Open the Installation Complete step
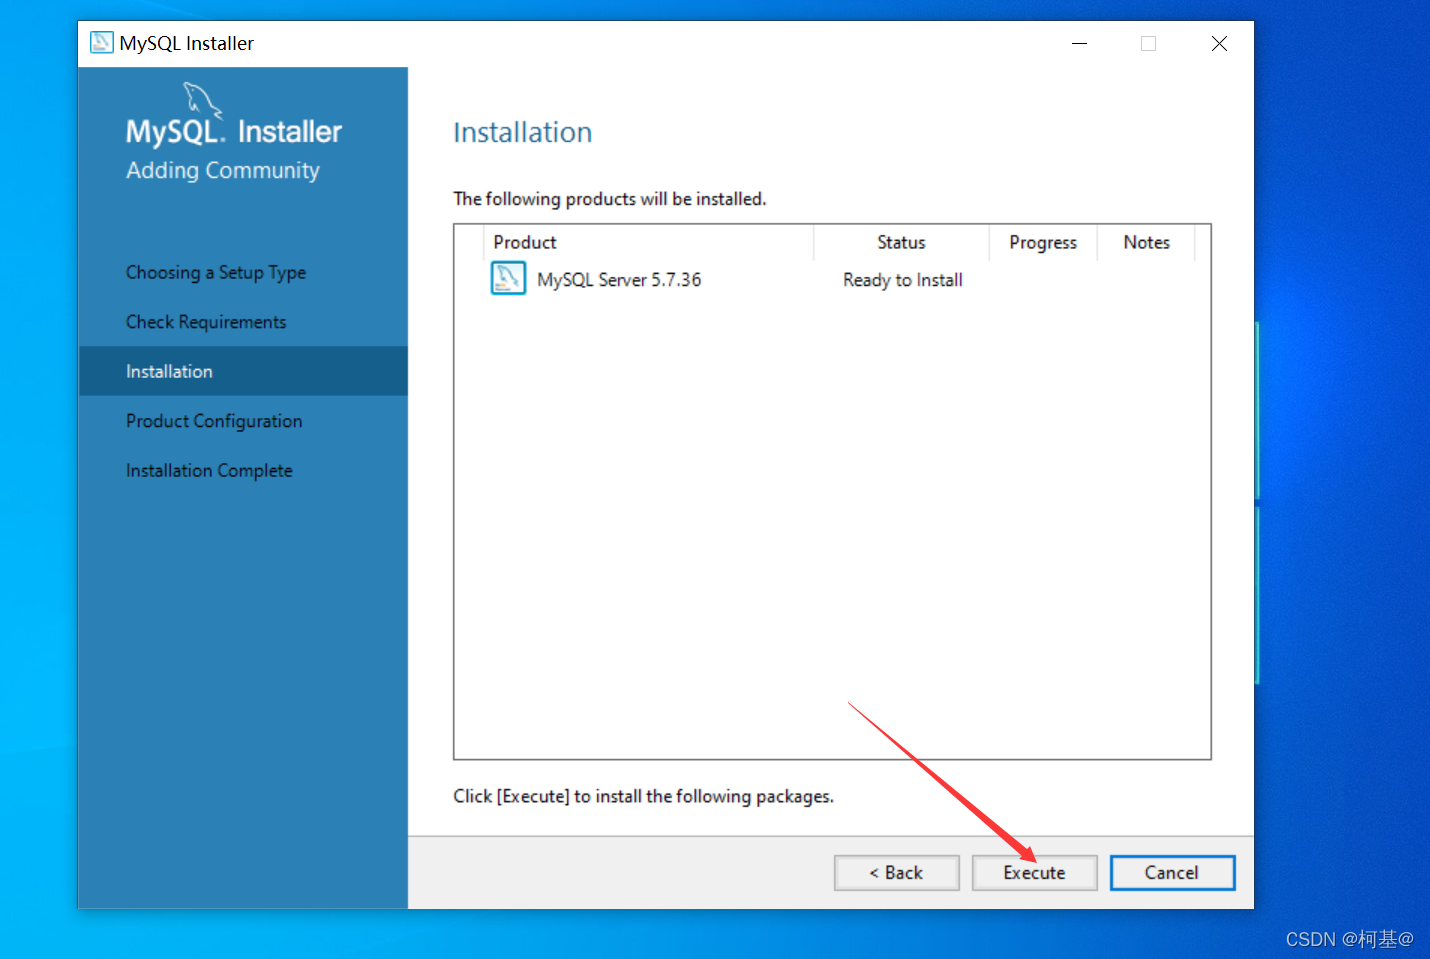This screenshot has height=959, width=1430. (209, 470)
